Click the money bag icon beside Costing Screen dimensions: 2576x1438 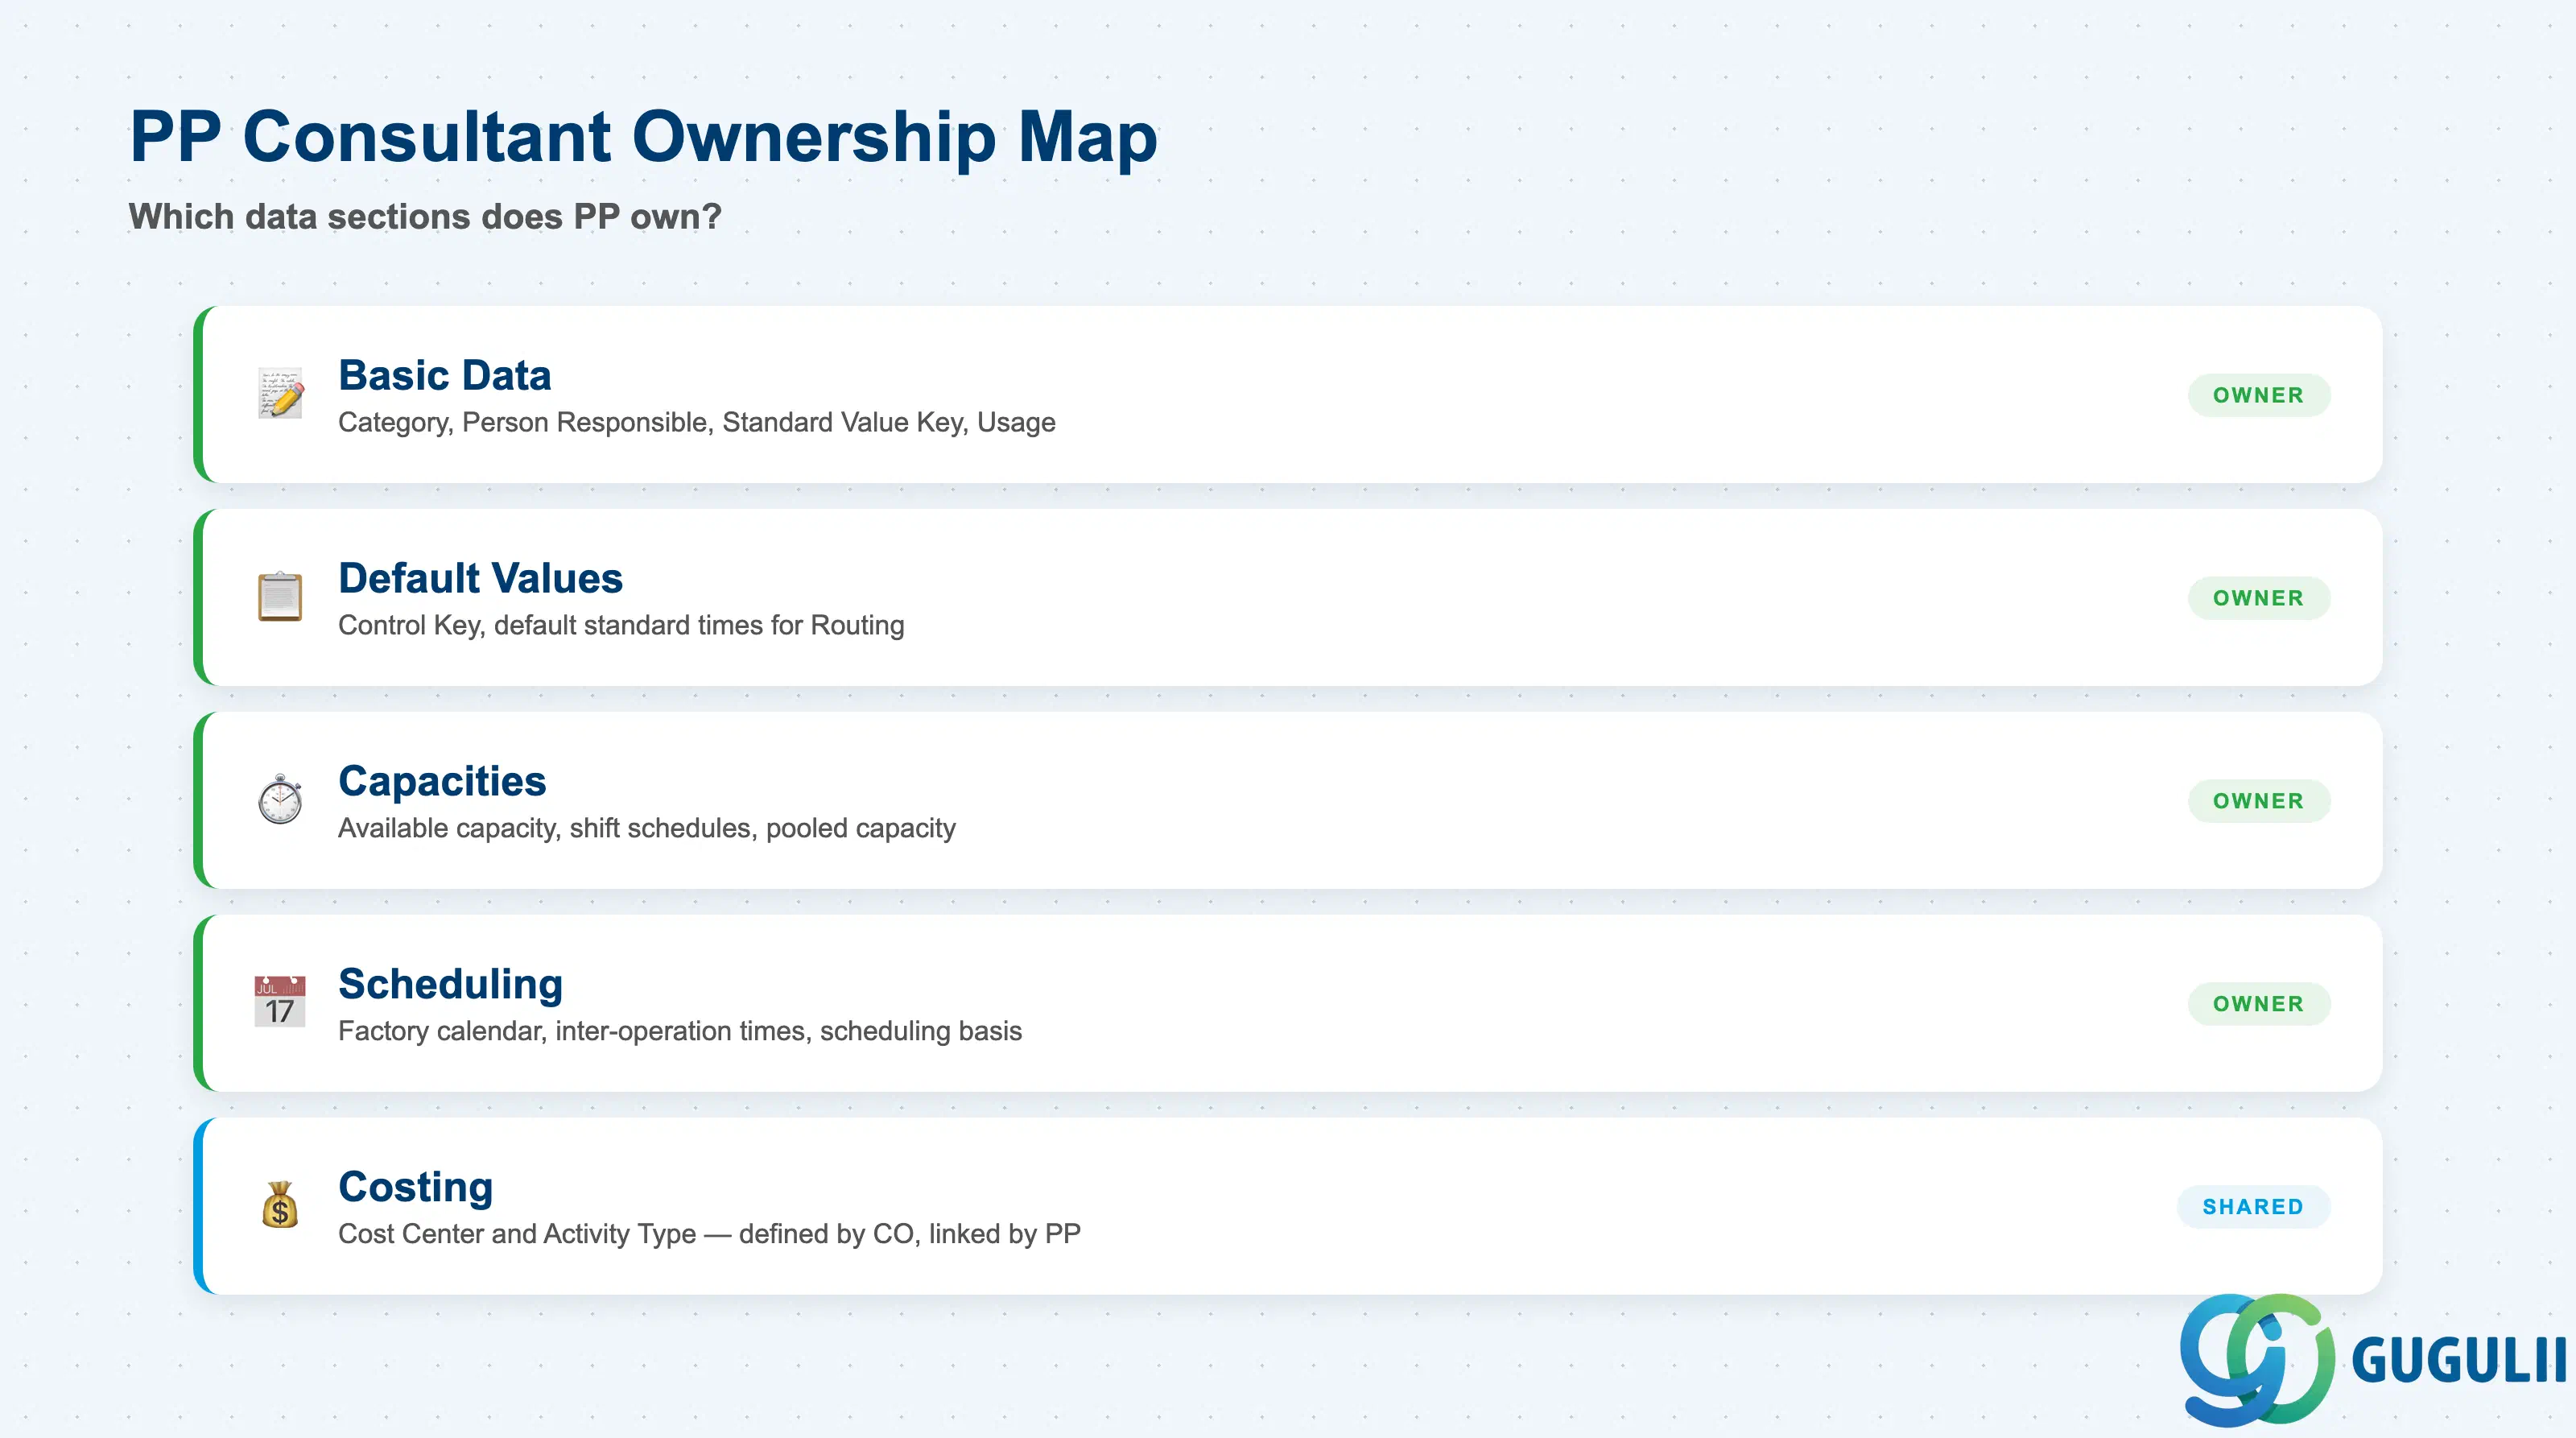coord(280,1205)
